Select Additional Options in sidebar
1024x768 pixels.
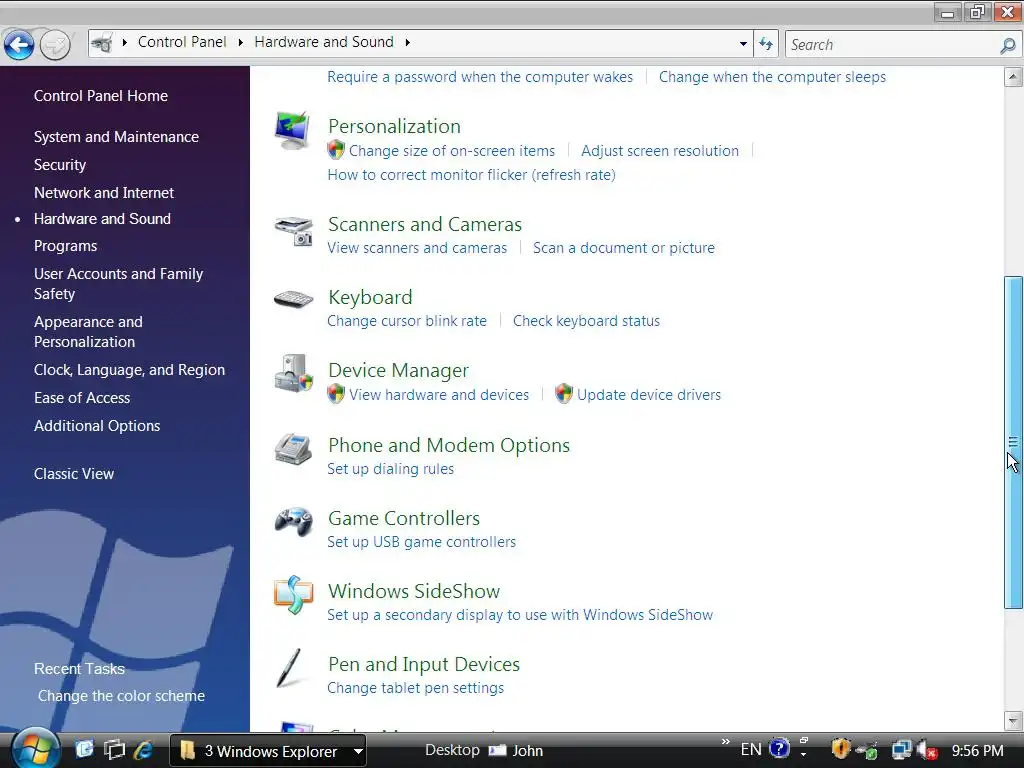(x=97, y=426)
